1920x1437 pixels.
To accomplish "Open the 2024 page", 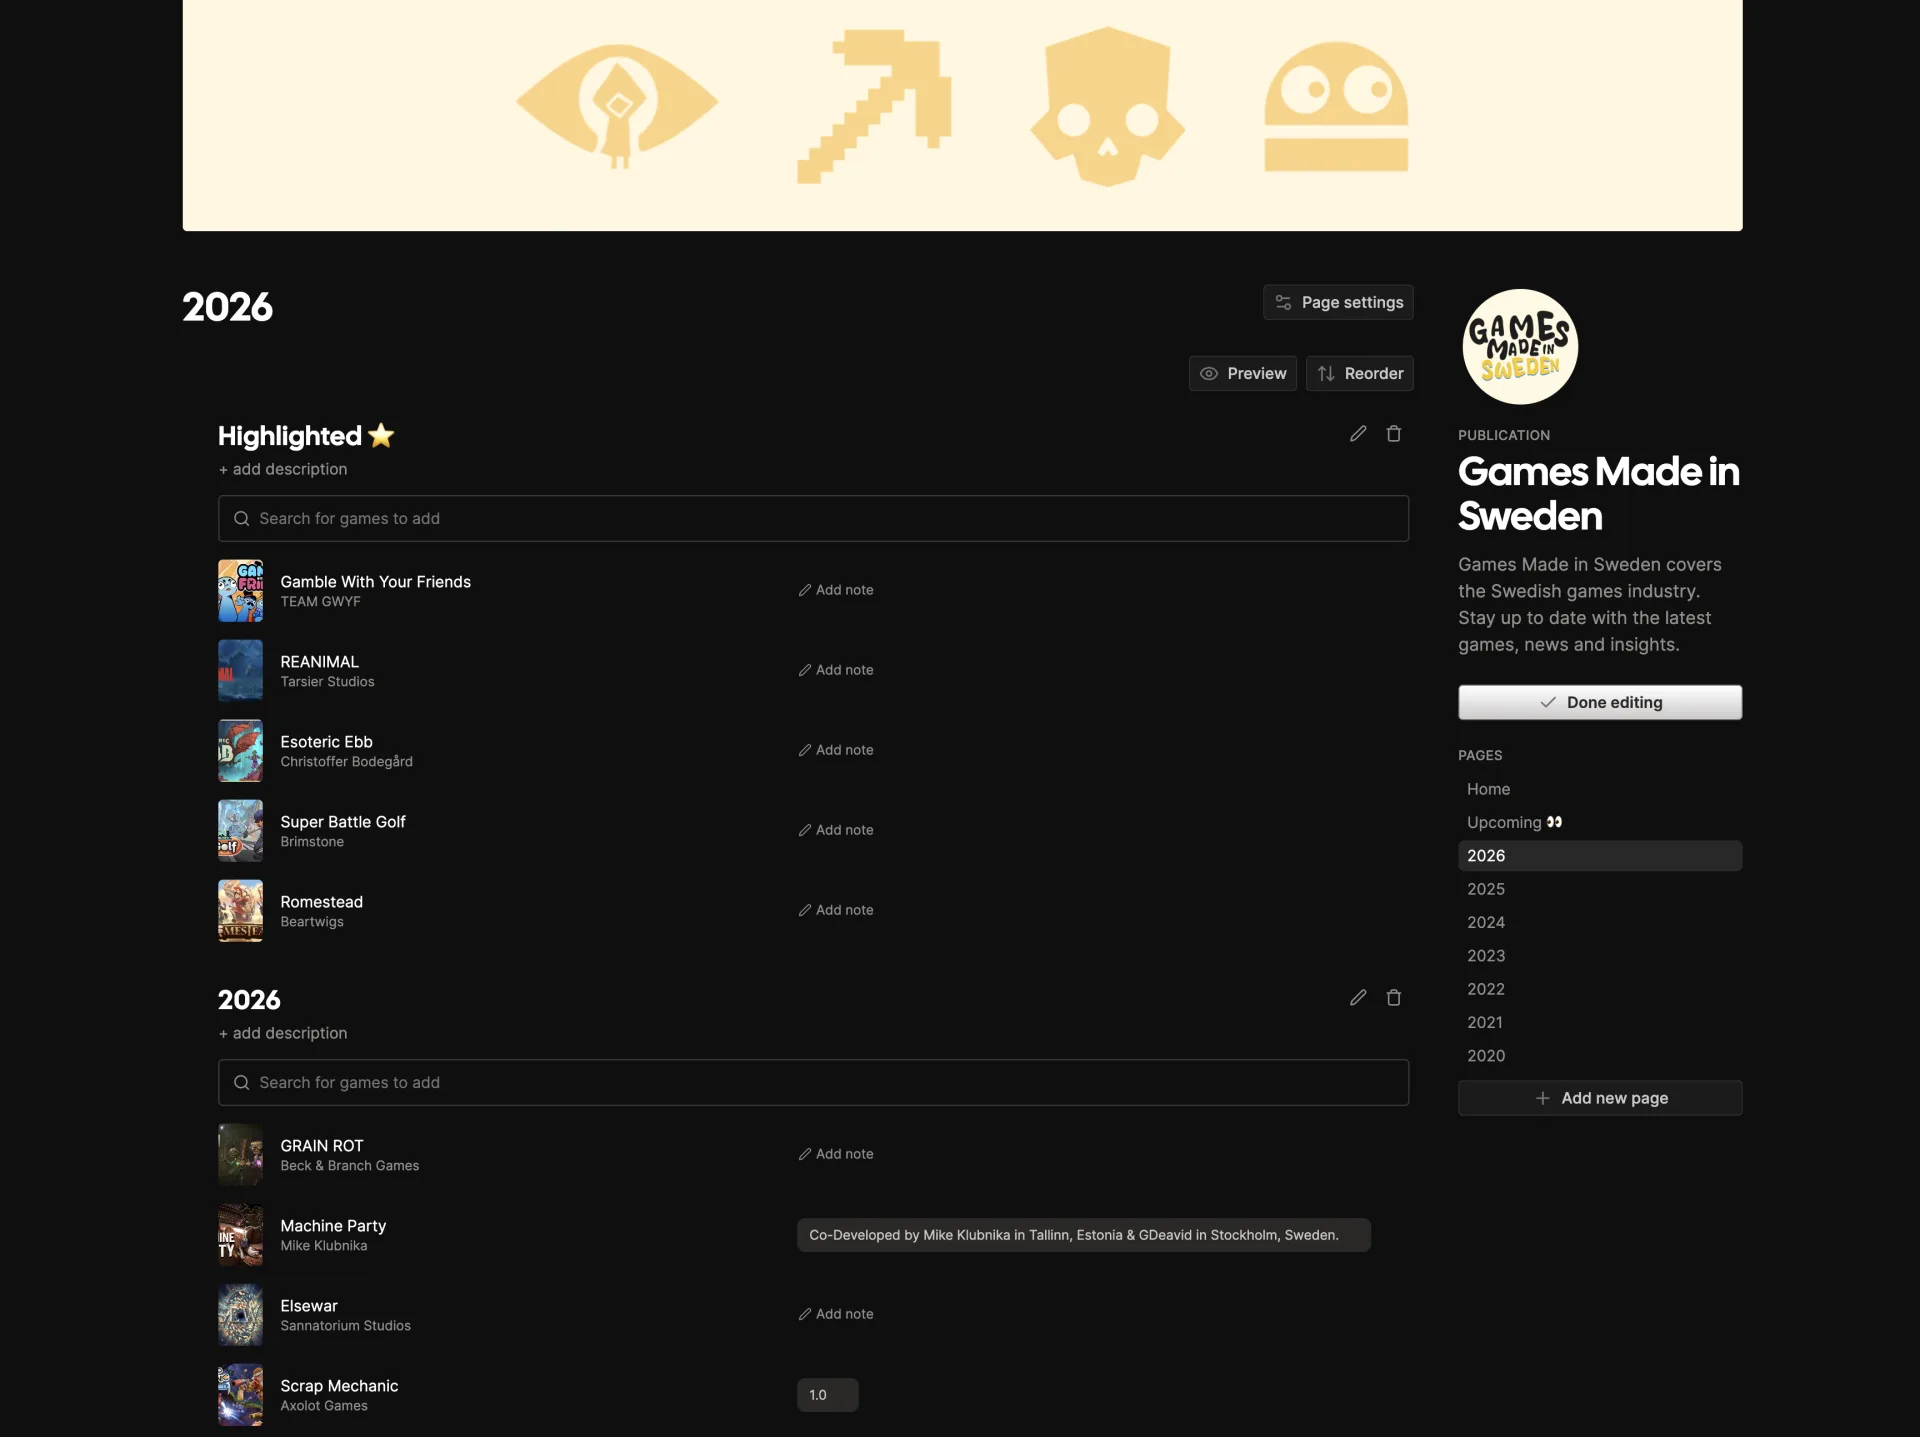I will coord(1600,922).
